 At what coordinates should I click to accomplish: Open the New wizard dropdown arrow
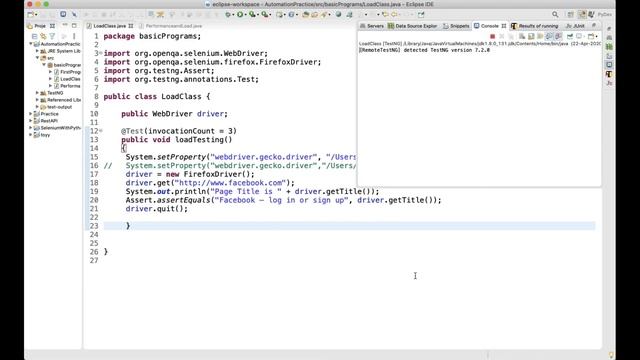click(36, 15)
